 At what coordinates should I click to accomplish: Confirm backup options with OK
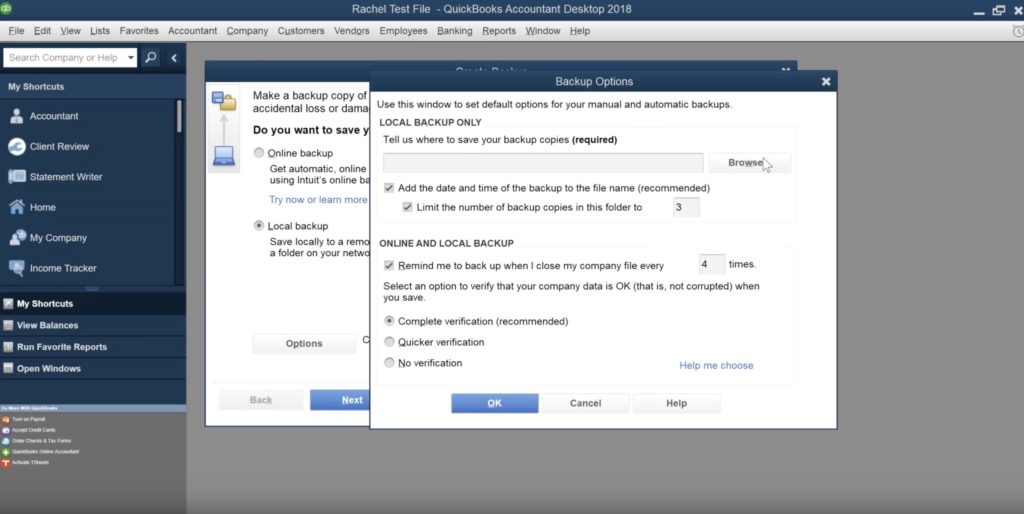pos(494,403)
